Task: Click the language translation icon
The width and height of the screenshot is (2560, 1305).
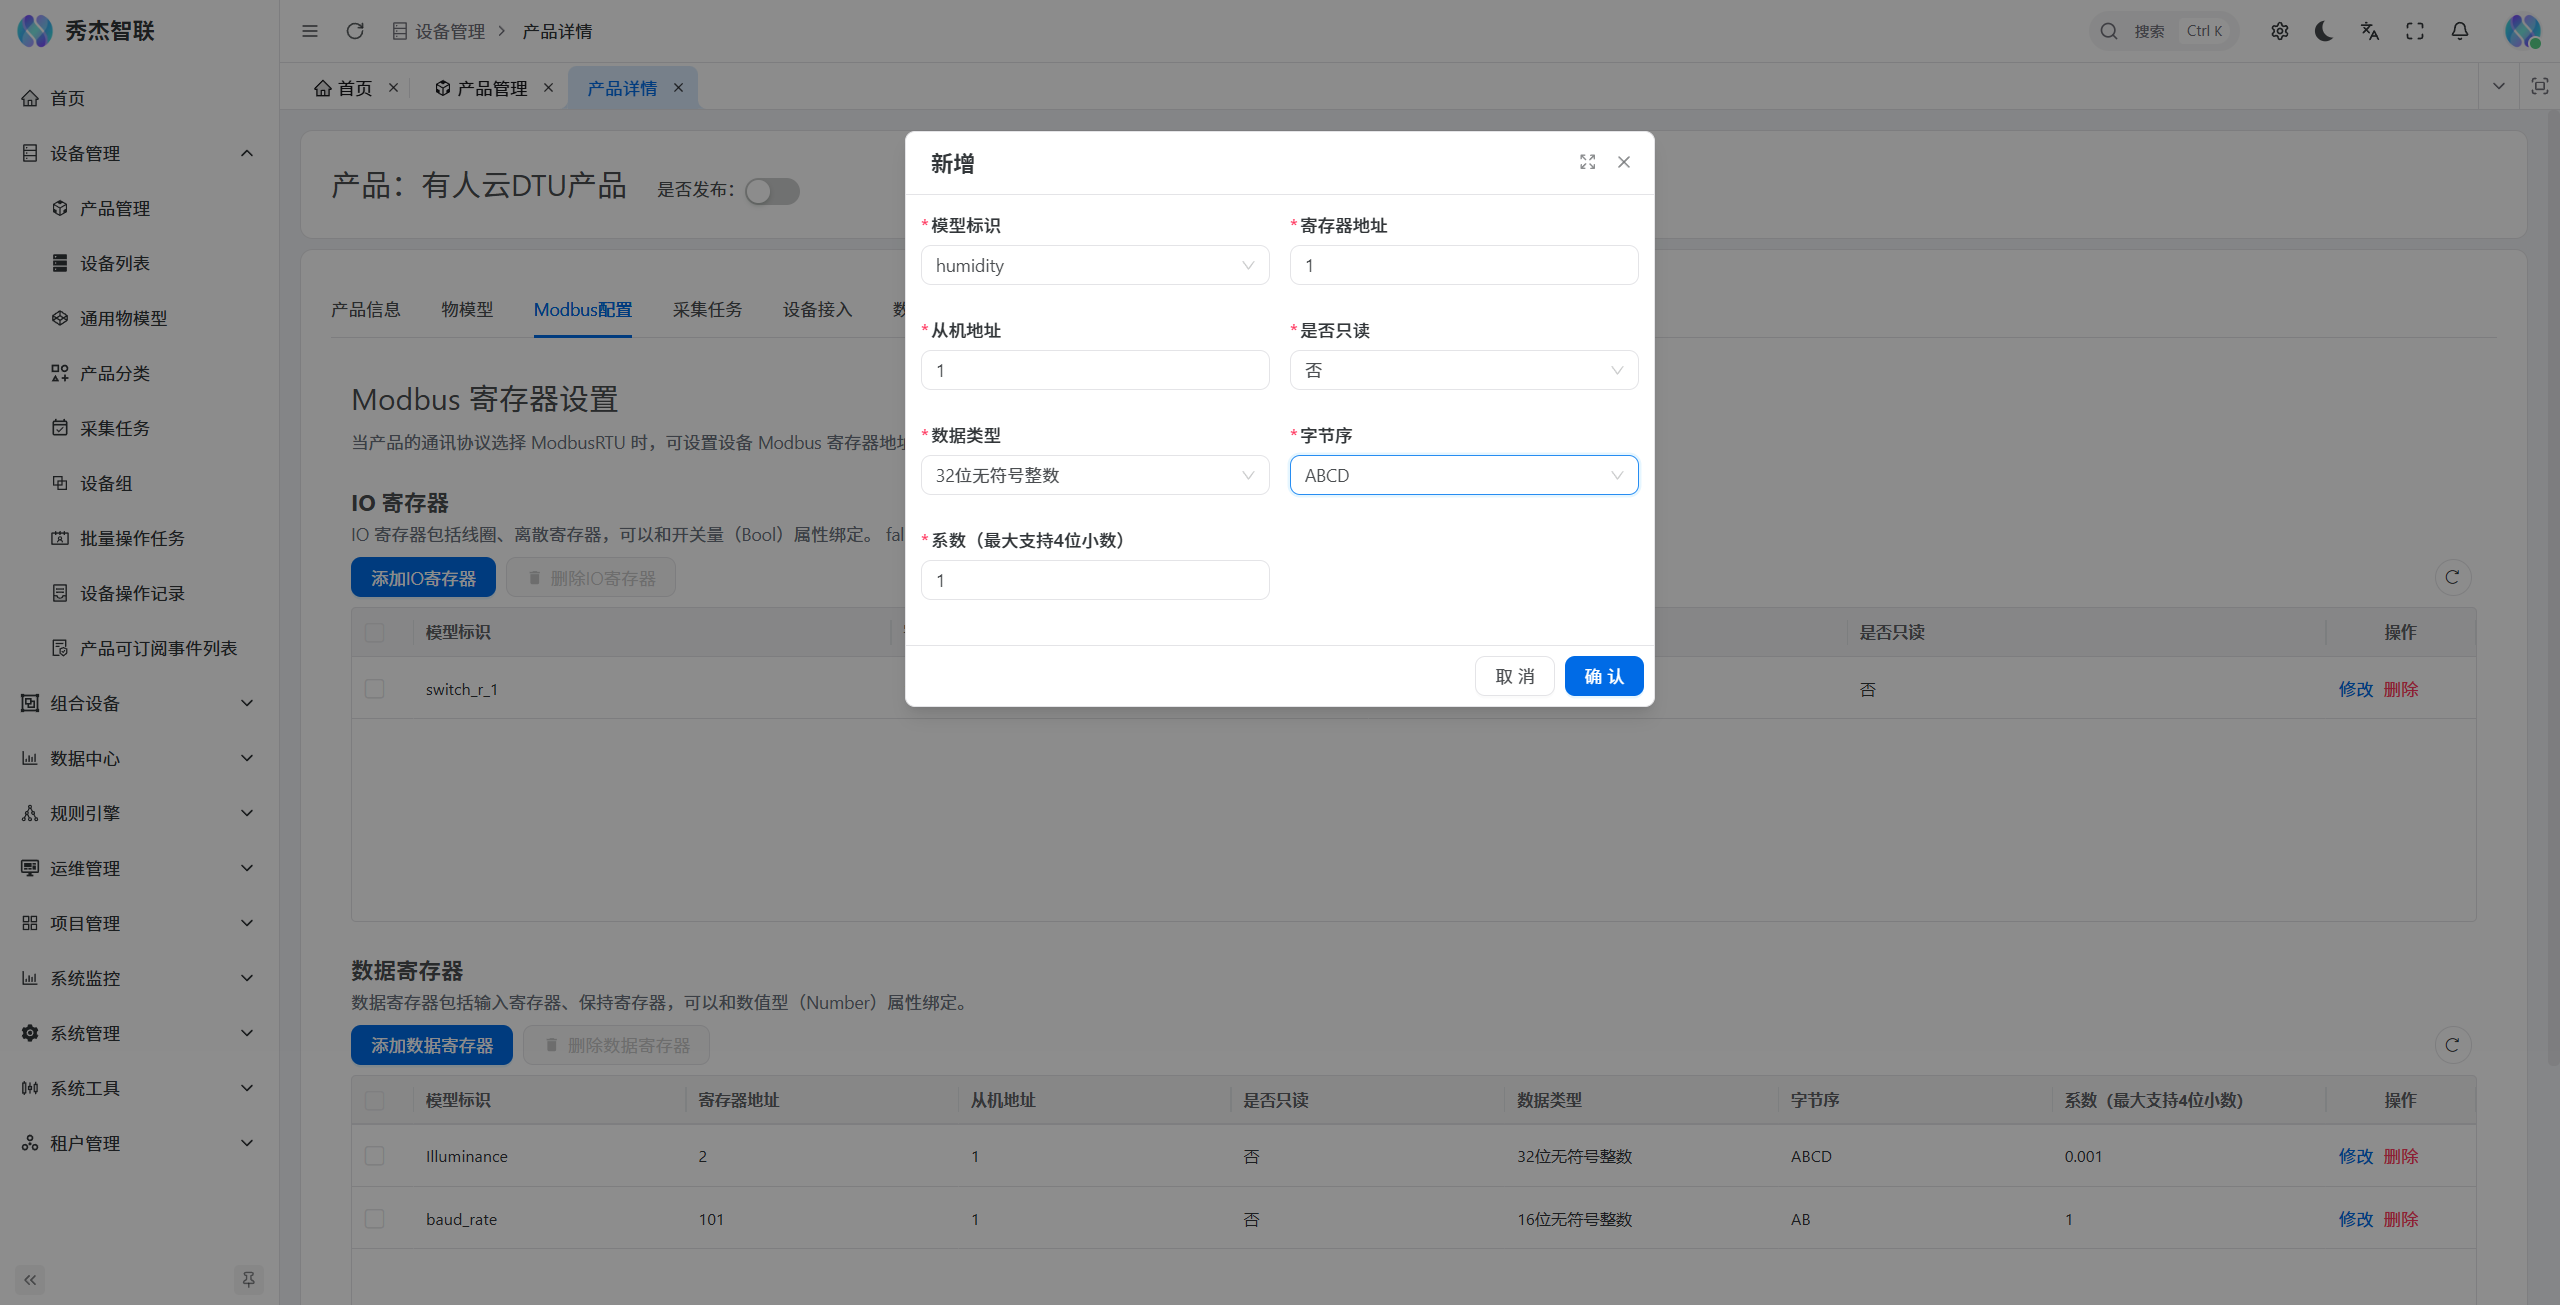Action: pos(2369,31)
